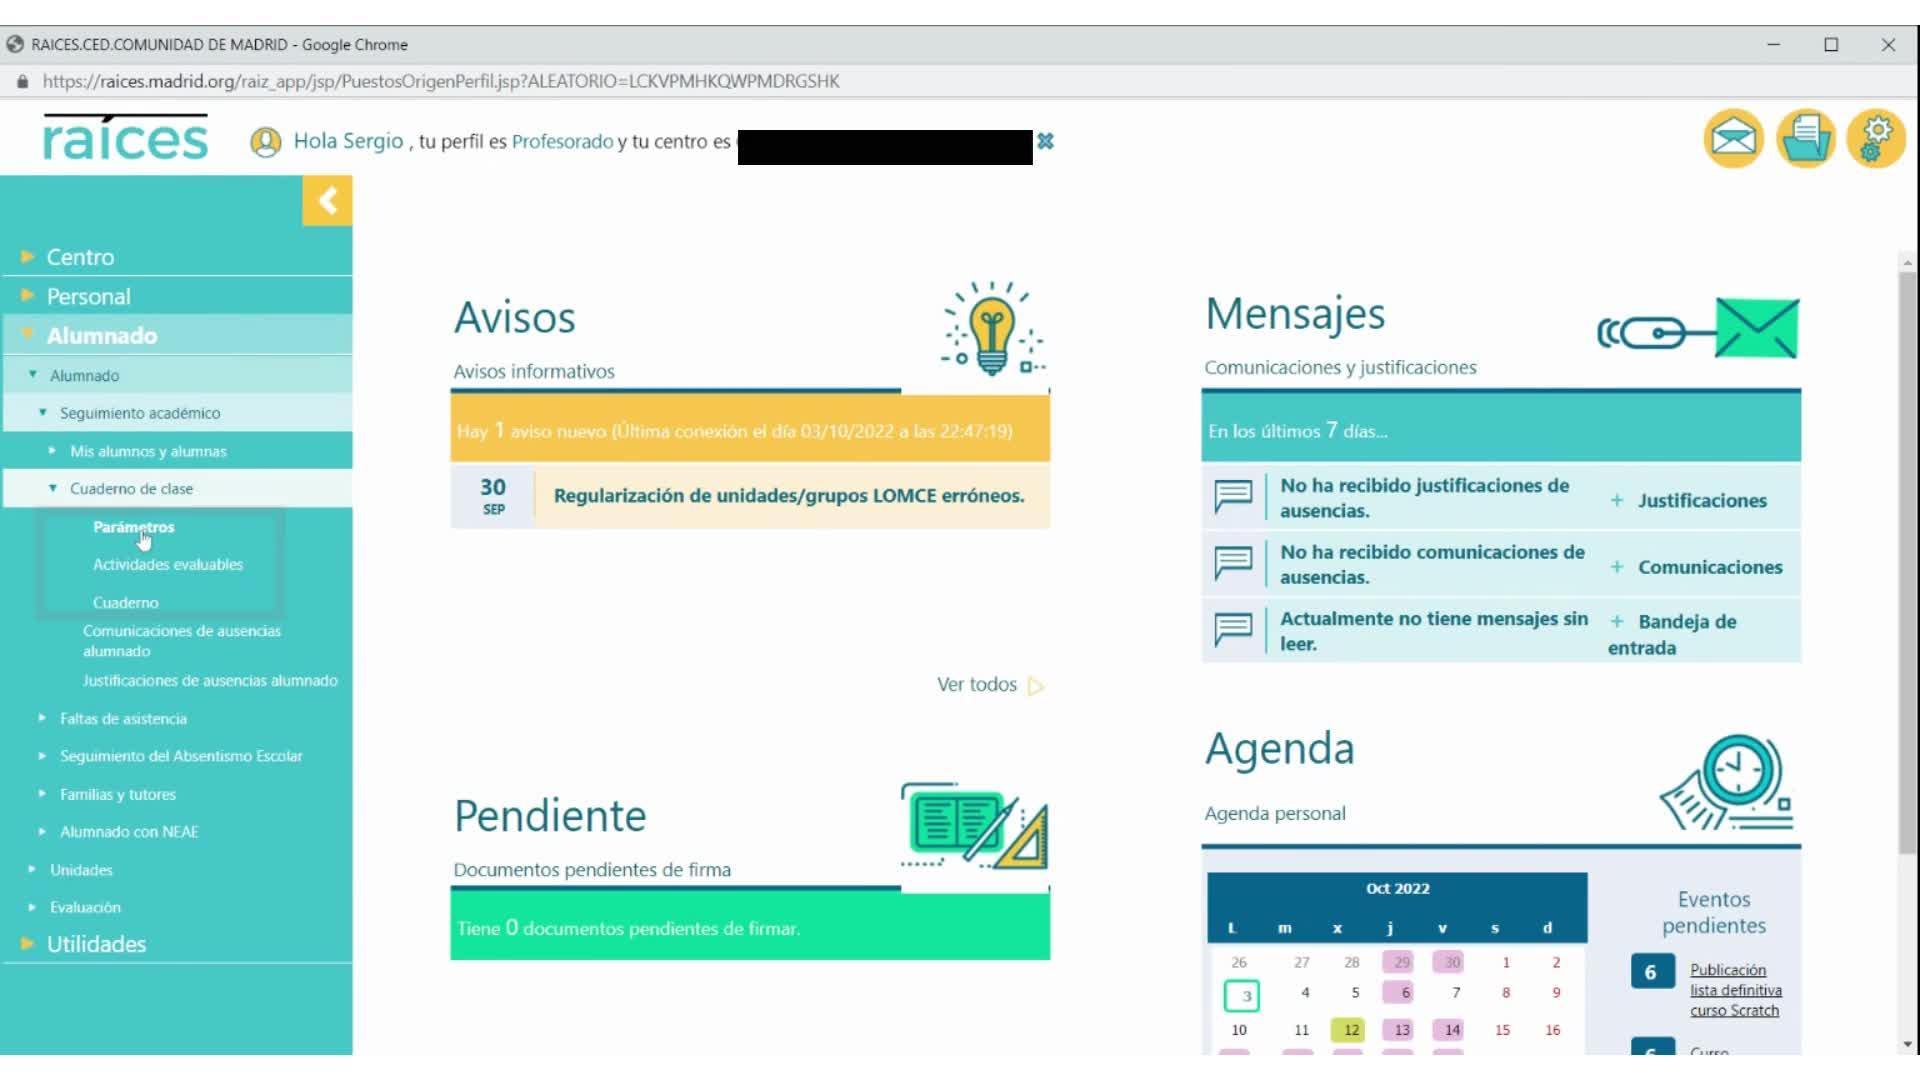Click the user profile avatar icon
Screen dimensions: 1920x1080
tap(265, 142)
